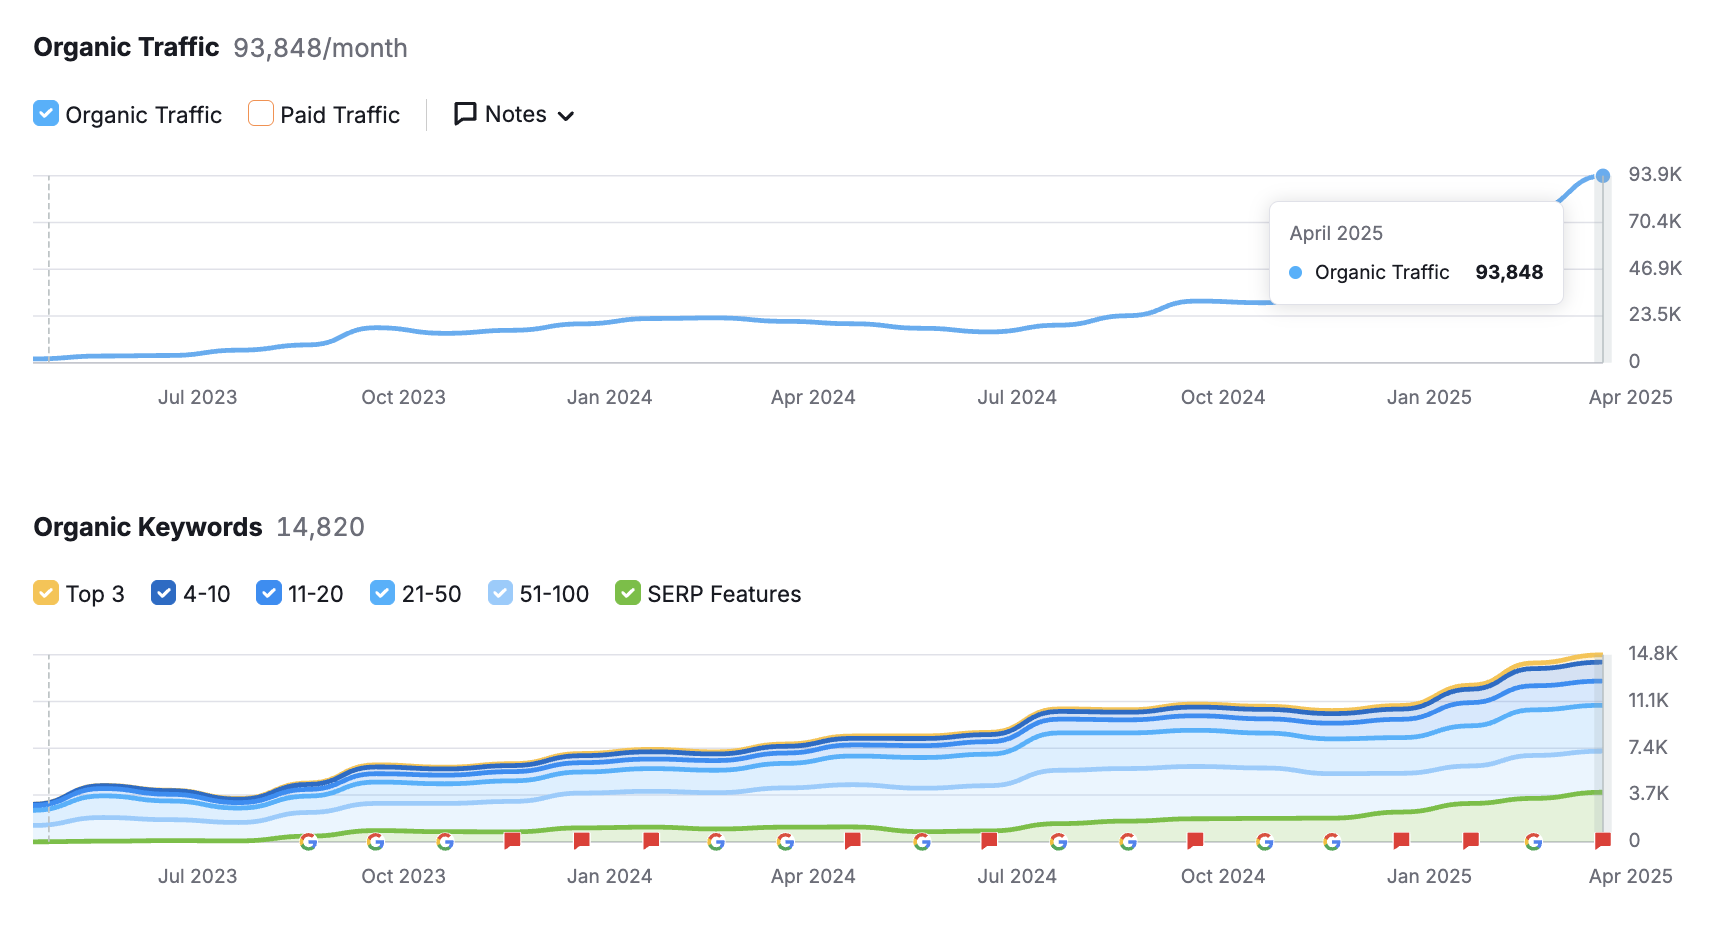Click the Google update icon near Apr 2024
Screen dimensions: 1718x928
coord(786,841)
